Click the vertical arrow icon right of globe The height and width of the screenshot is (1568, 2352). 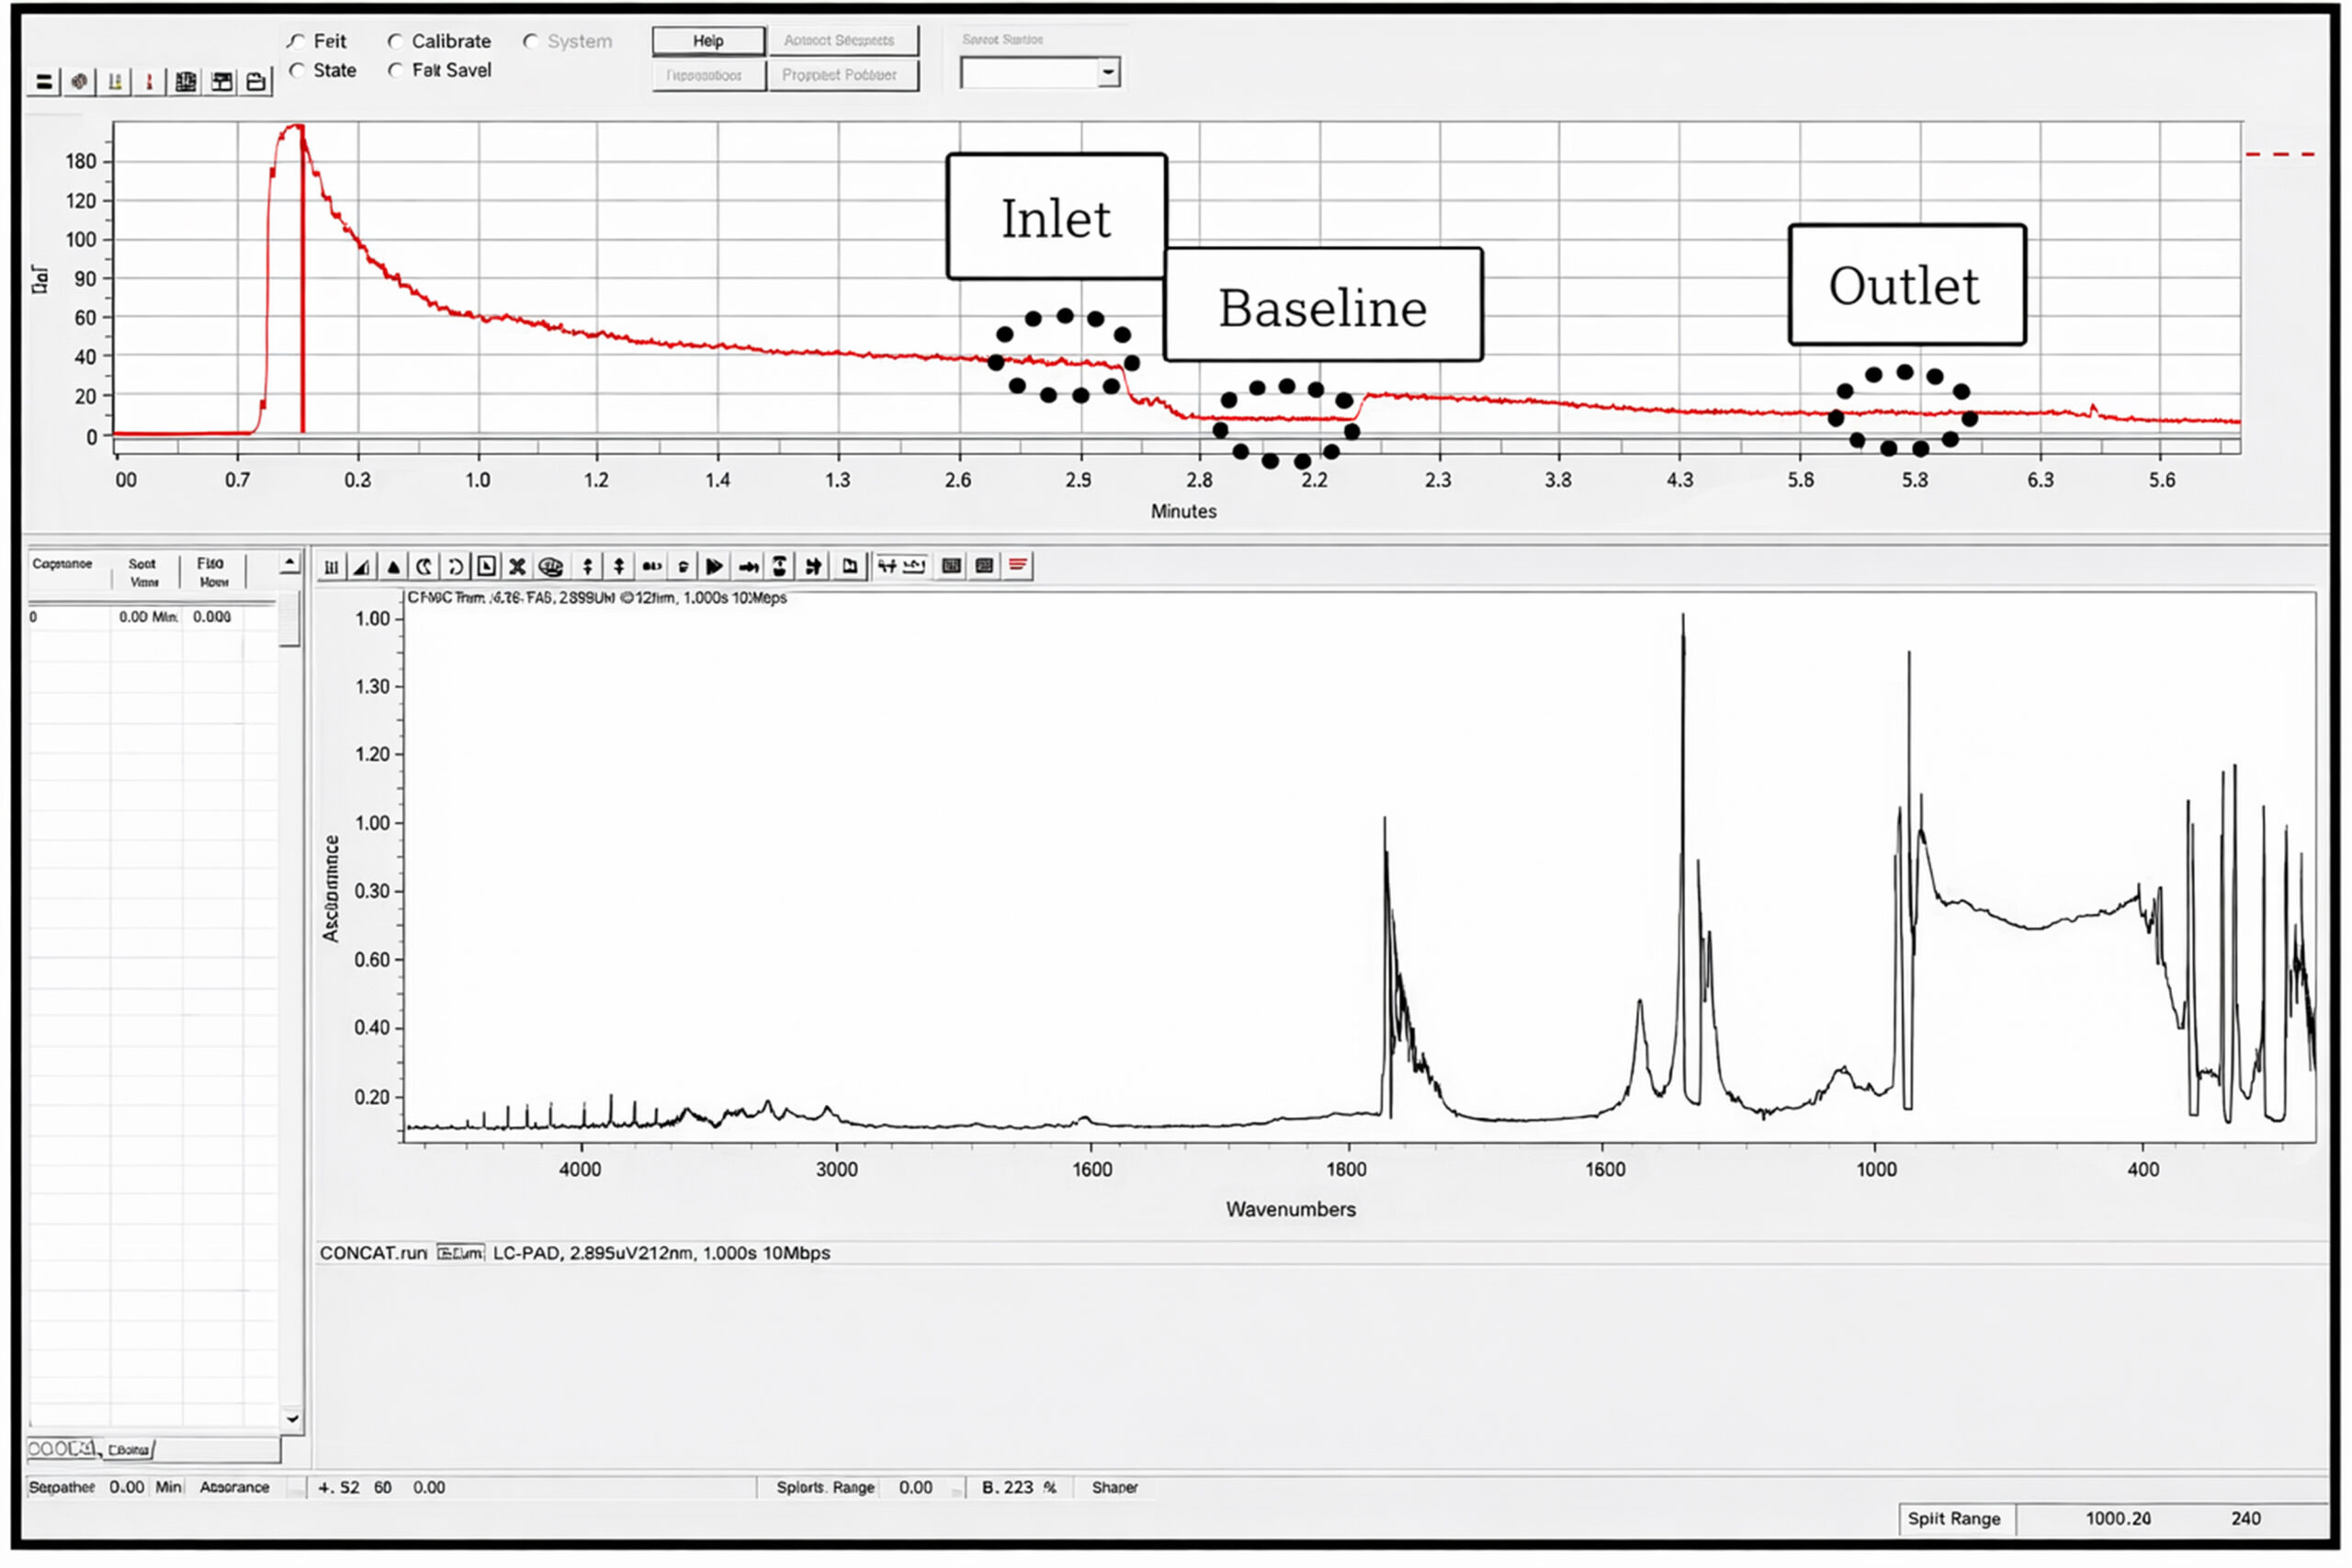coord(588,567)
